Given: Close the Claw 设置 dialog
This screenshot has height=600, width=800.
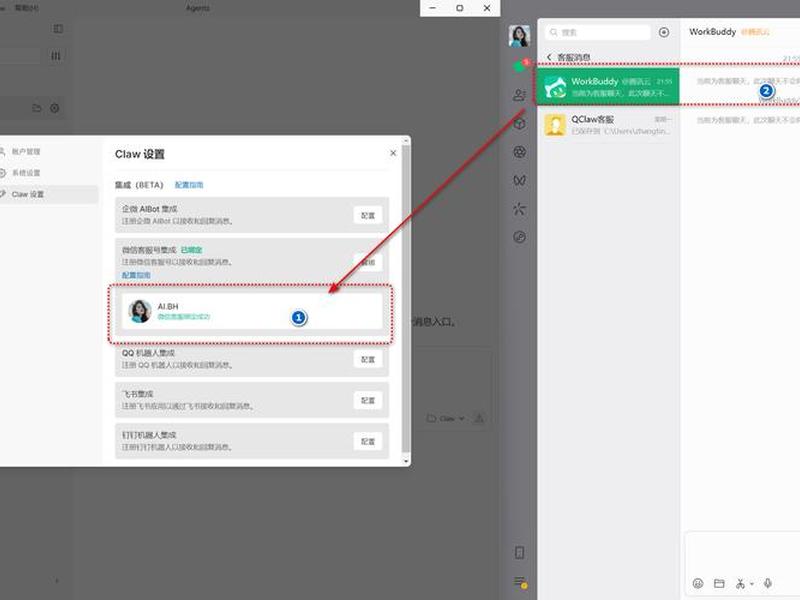Looking at the screenshot, I should (393, 153).
